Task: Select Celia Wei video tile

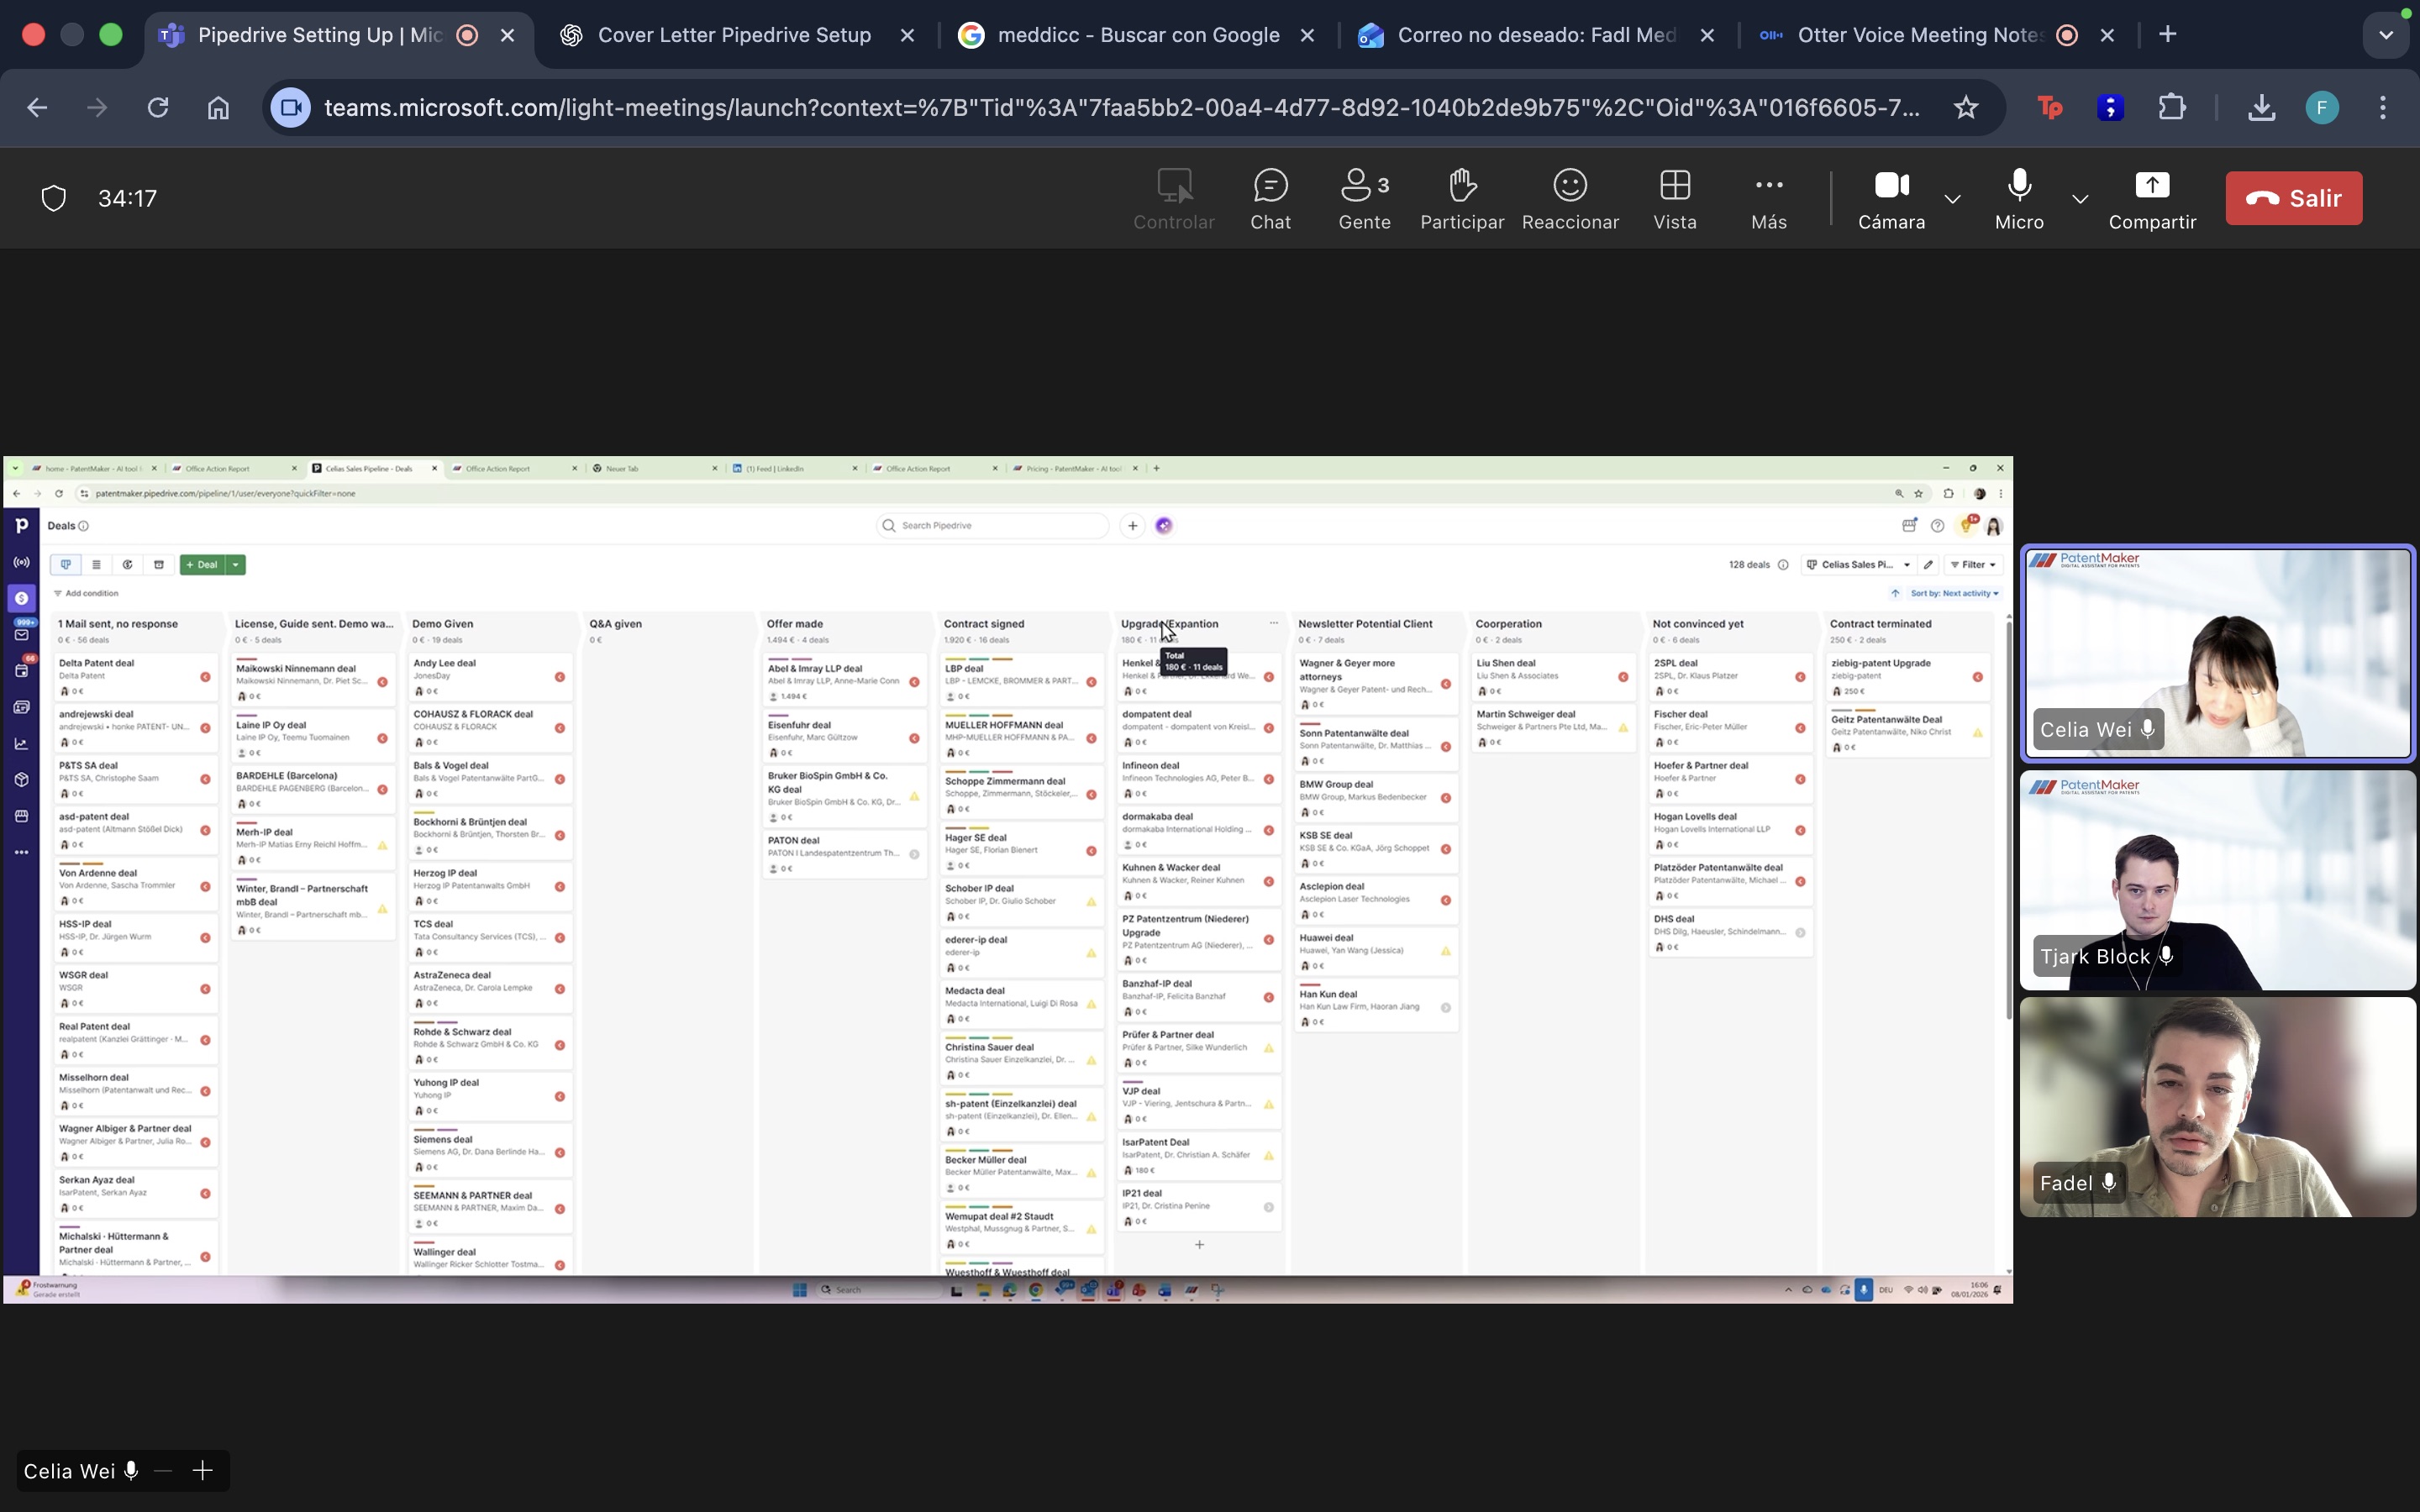Action: pyautogui.click(x=2218, y=653)
